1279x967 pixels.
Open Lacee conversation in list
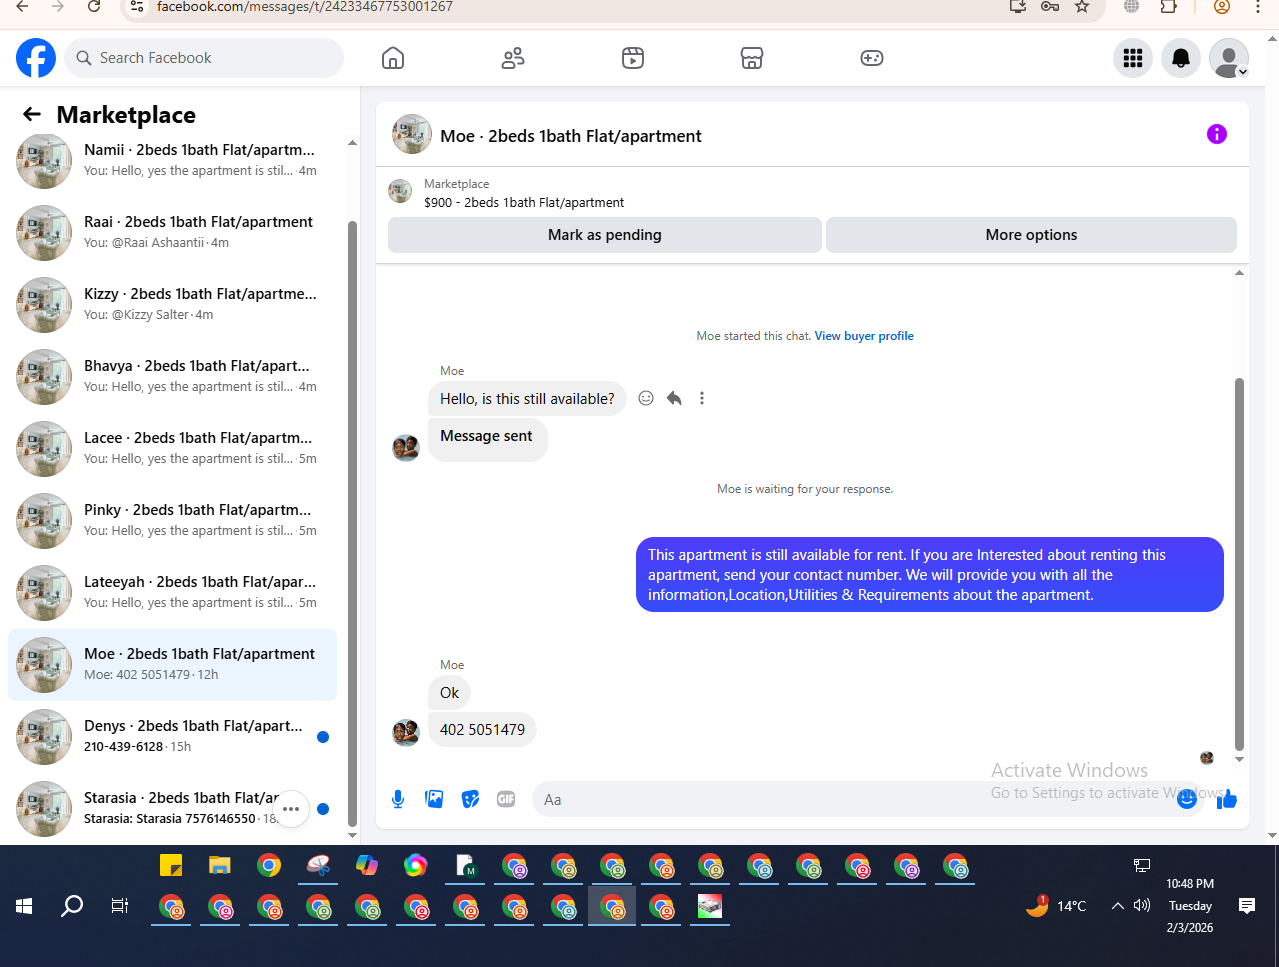pos(172,449)
